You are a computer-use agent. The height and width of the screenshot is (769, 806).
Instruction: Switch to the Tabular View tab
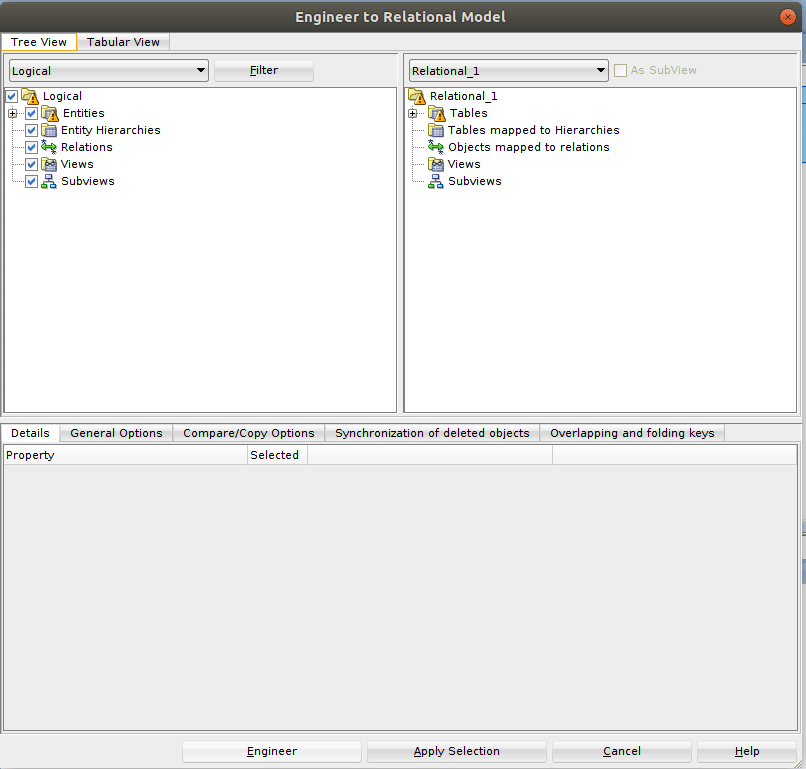[123, 42]
